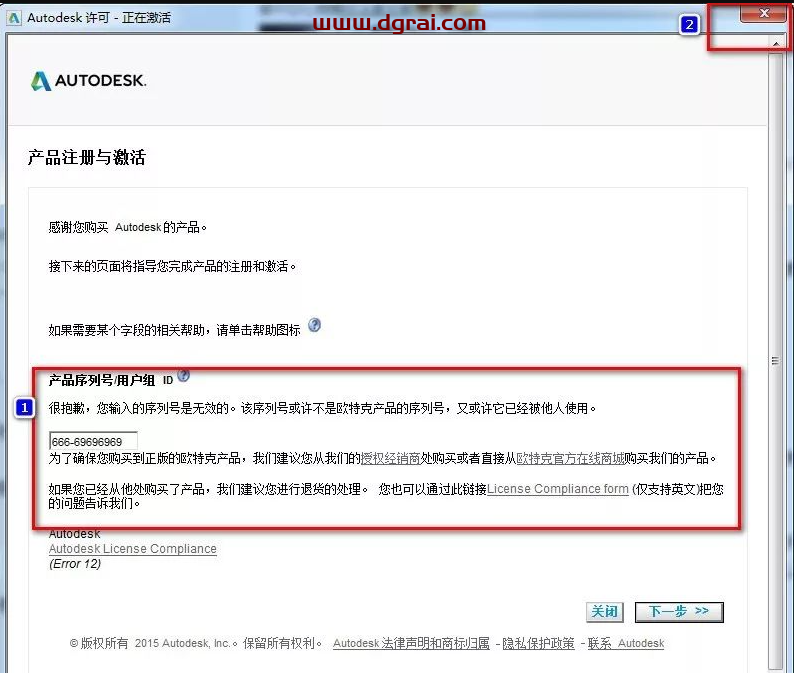Close the Autodesk 许可 activation window
The image size is (794, 673).
[x=764, y=14]
